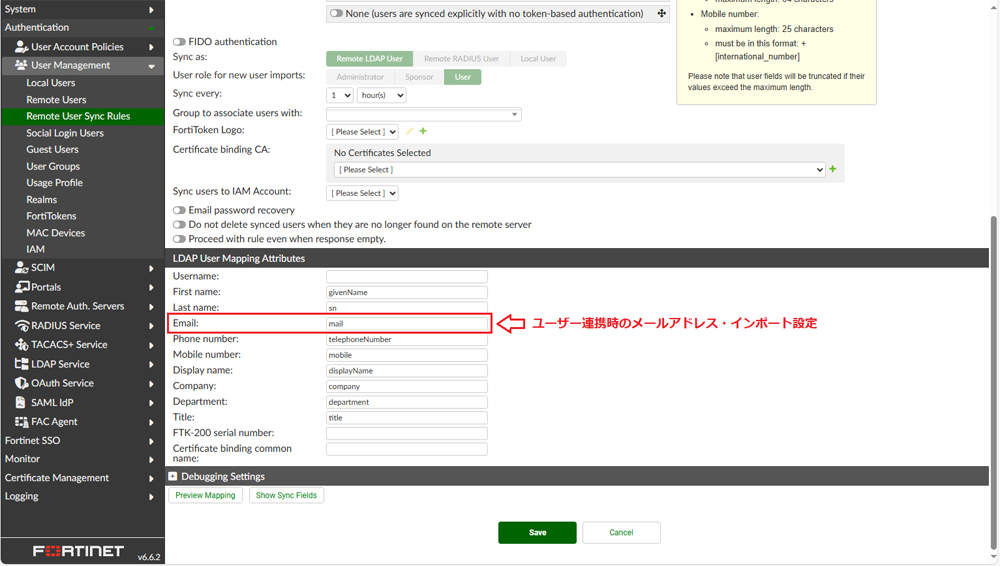
Task: Expand the Debugging Settings section
Action: click(173, 477)
